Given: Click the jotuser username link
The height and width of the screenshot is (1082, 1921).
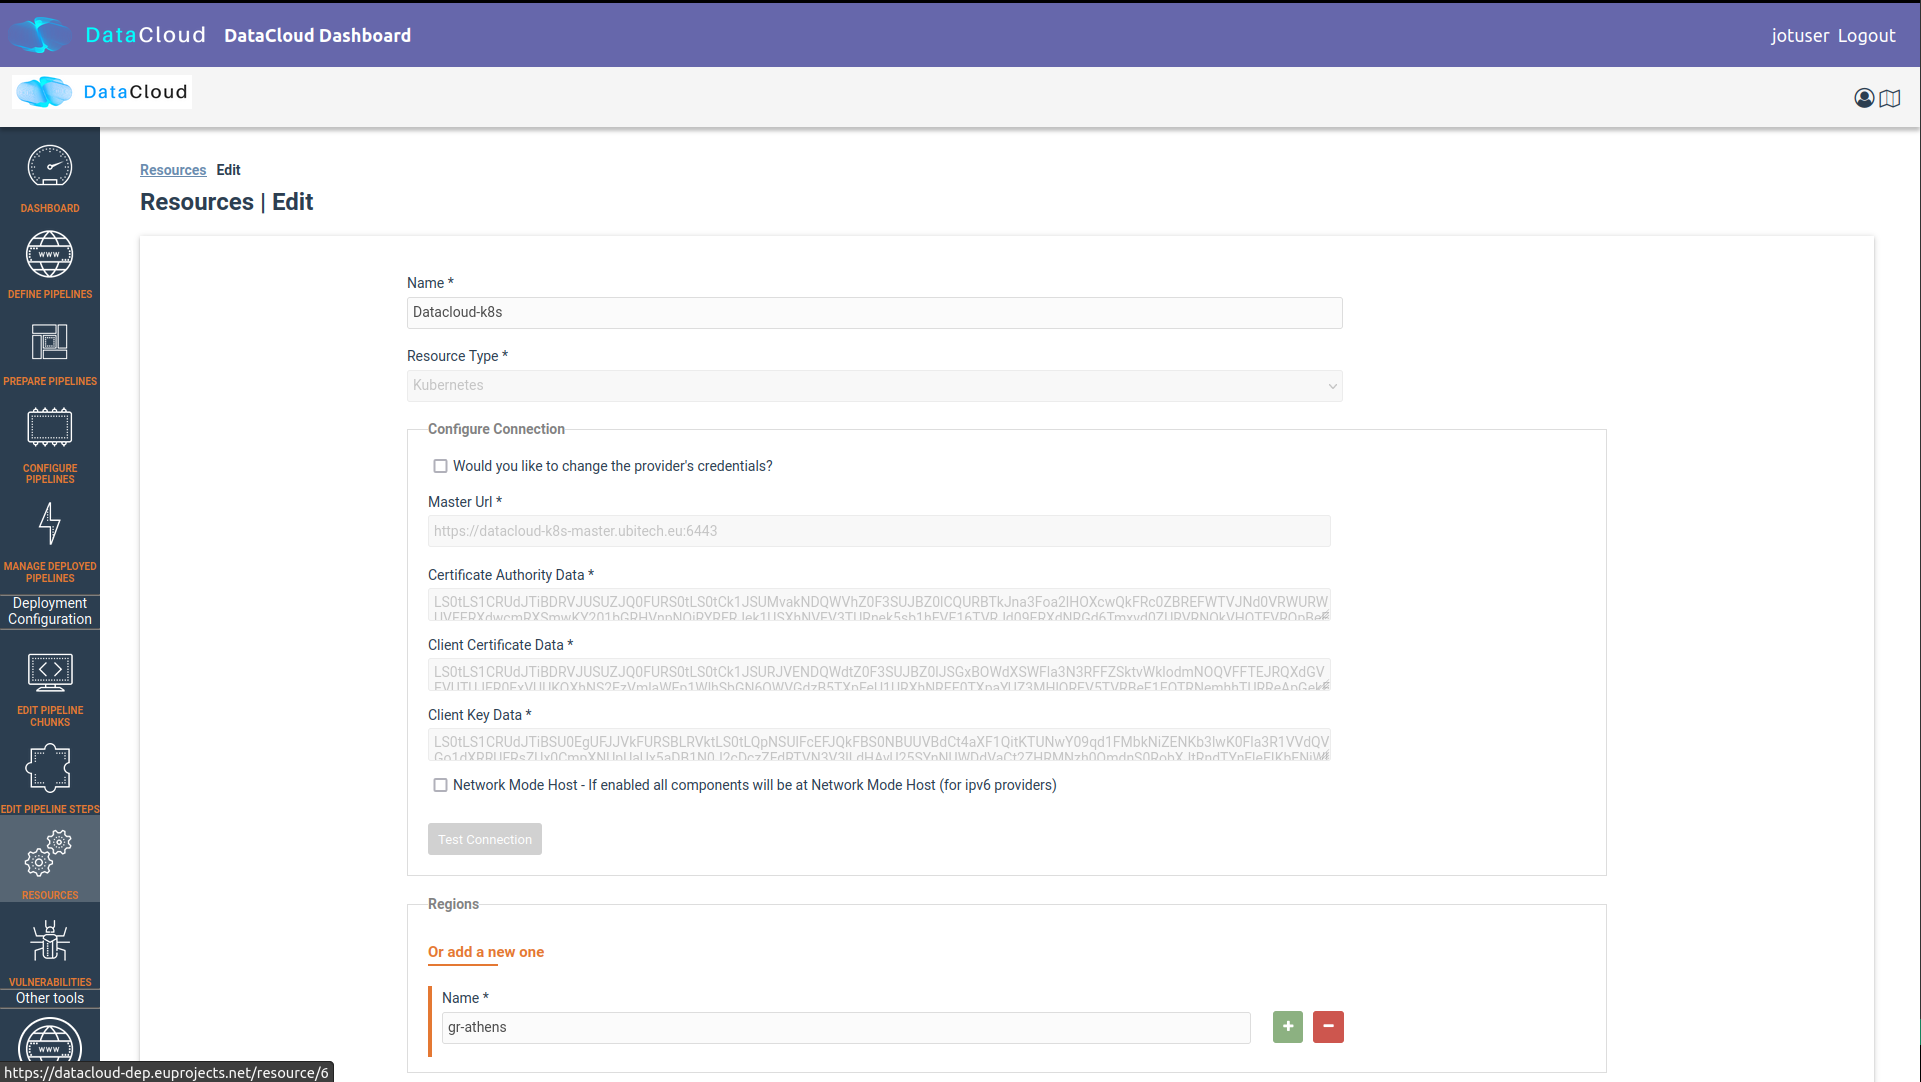Looking at the screenshot, I should [x=1800, y=36].
